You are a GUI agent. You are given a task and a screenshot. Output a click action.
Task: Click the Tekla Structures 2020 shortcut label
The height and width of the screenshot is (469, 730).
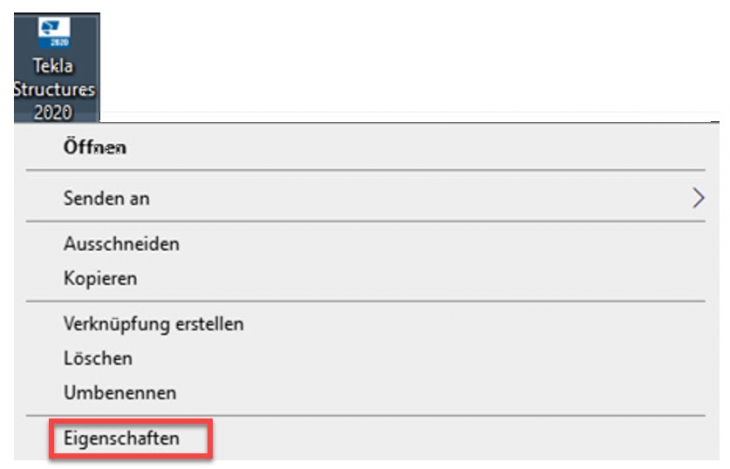pyautogui.click(x=54, y=89)
